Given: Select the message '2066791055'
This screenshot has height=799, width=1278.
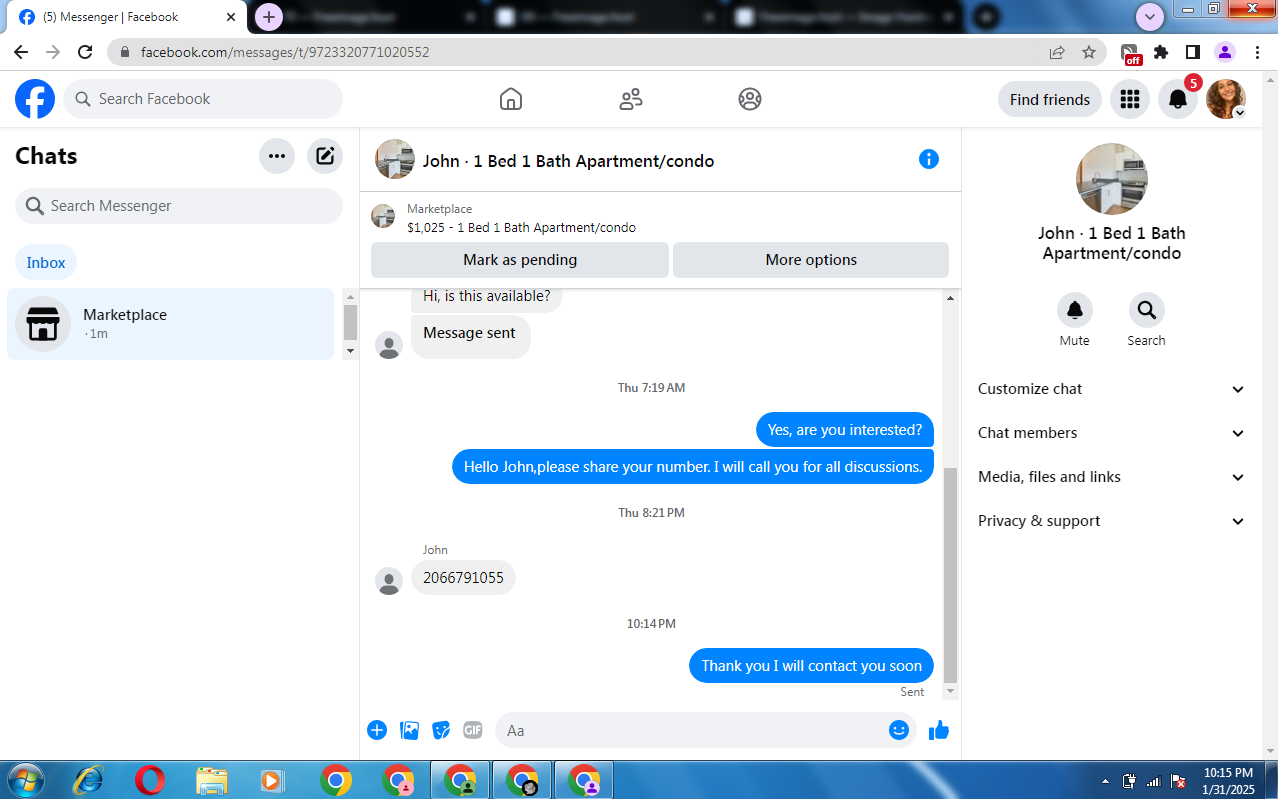Looking at the screenshot, I should [x=463, y=578].
